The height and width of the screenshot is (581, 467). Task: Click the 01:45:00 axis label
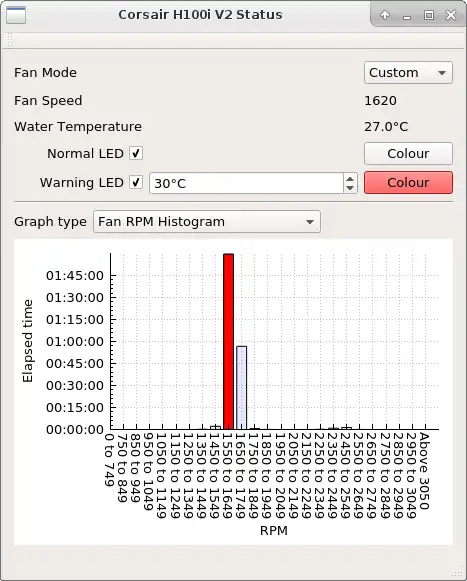pyautogui.click(x=75, y=276)
